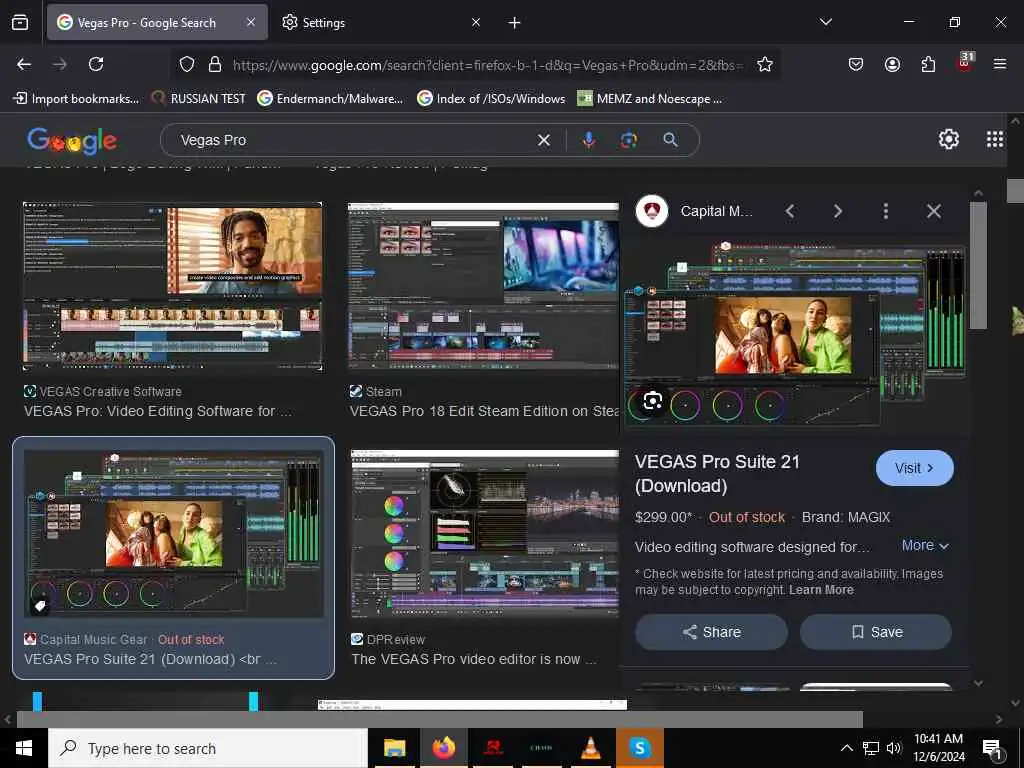Bookmark this page with the star icon
This screenshot has width=1024, height=768.
pos(765,64)
